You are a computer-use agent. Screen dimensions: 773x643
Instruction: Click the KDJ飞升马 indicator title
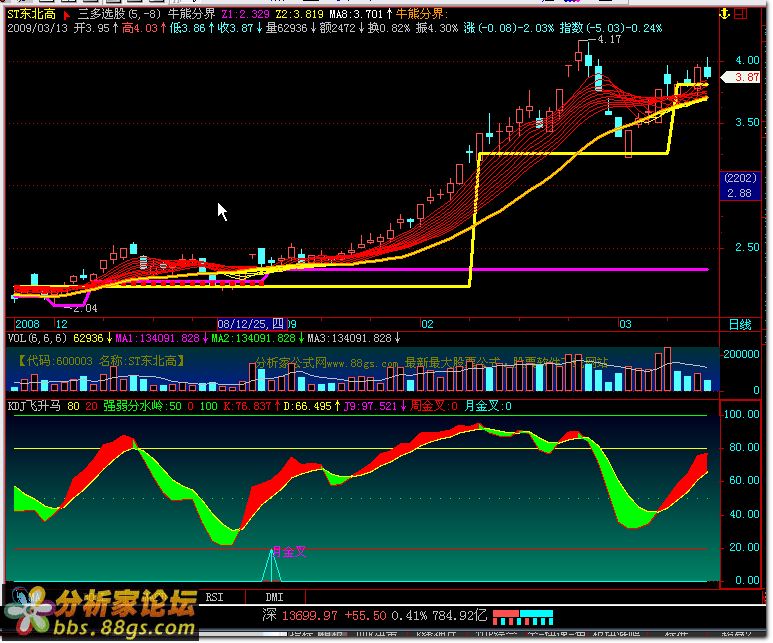coord(34,407)
